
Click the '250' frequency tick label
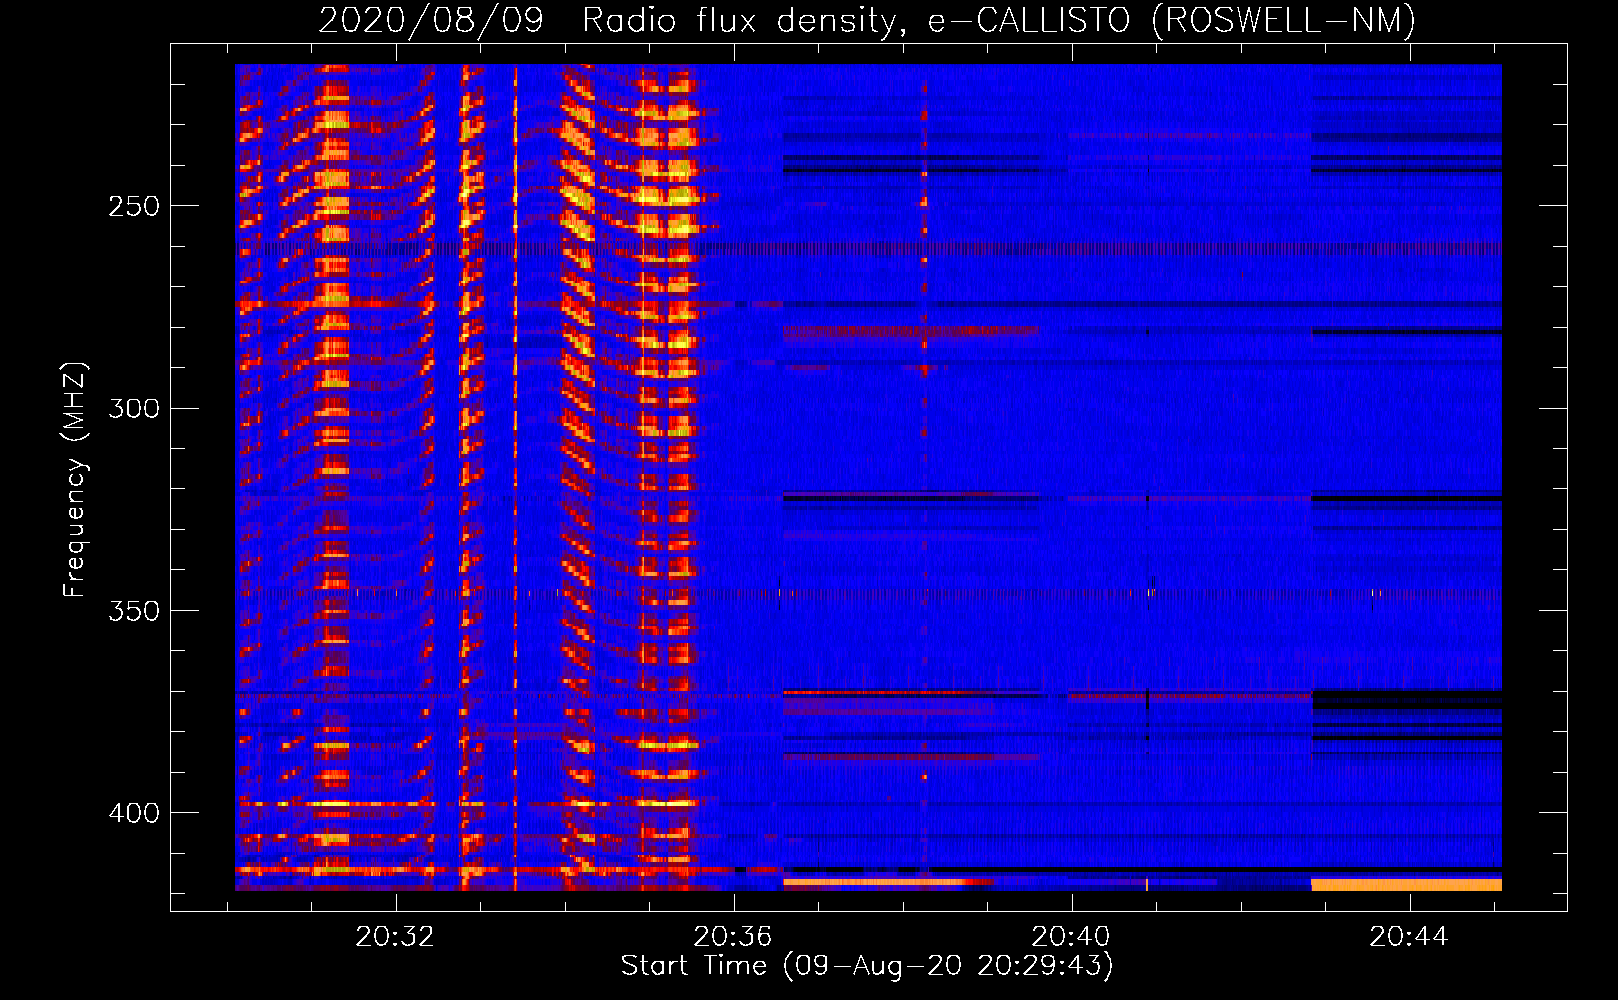pyautogui.click(x=134, y=206)
